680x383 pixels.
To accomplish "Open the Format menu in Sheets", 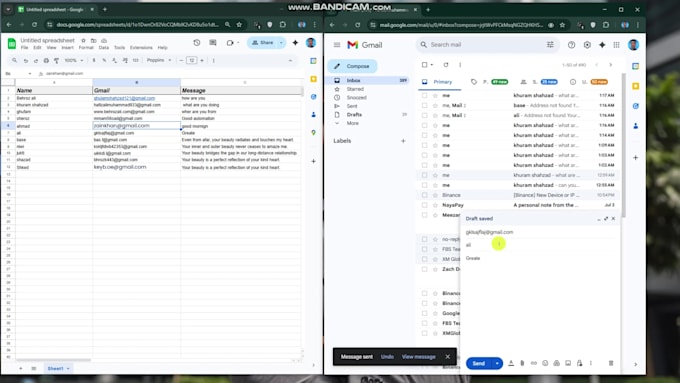I will [x=86, y=48].
